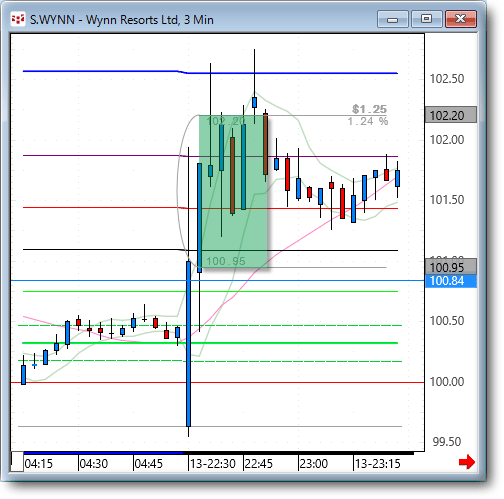This screenshot has height=499, width=504.
Task: Click the 102.50 price scale value
Action: pyautogui.click(x=447, y=79)
